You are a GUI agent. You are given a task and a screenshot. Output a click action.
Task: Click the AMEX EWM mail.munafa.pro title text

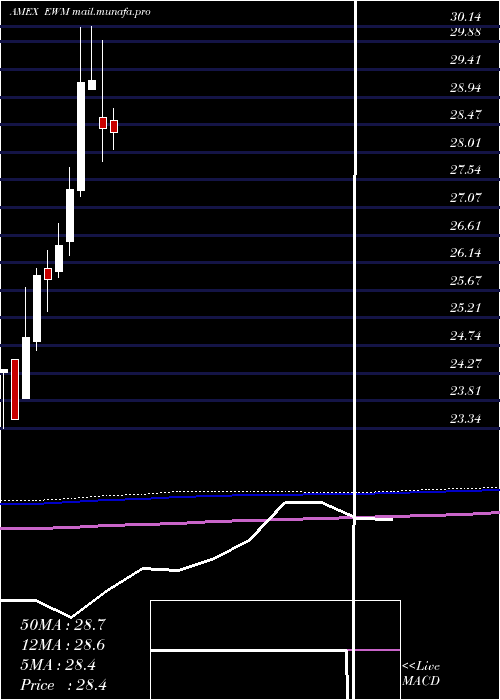pyautogui.click(x=79, y=12)
